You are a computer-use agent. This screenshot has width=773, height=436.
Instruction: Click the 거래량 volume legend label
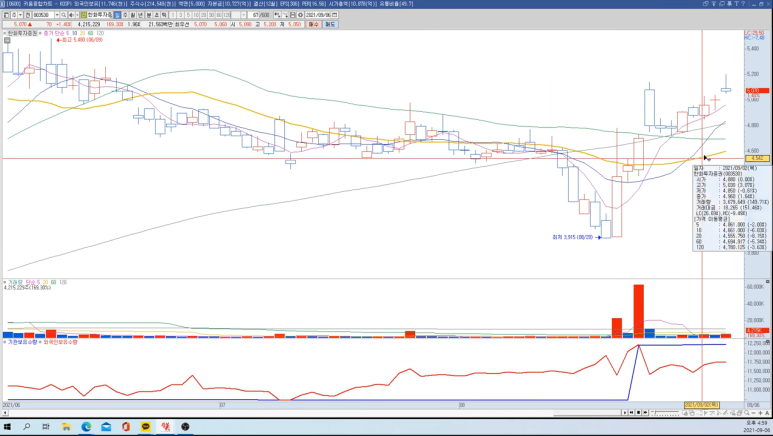point(15,282)
